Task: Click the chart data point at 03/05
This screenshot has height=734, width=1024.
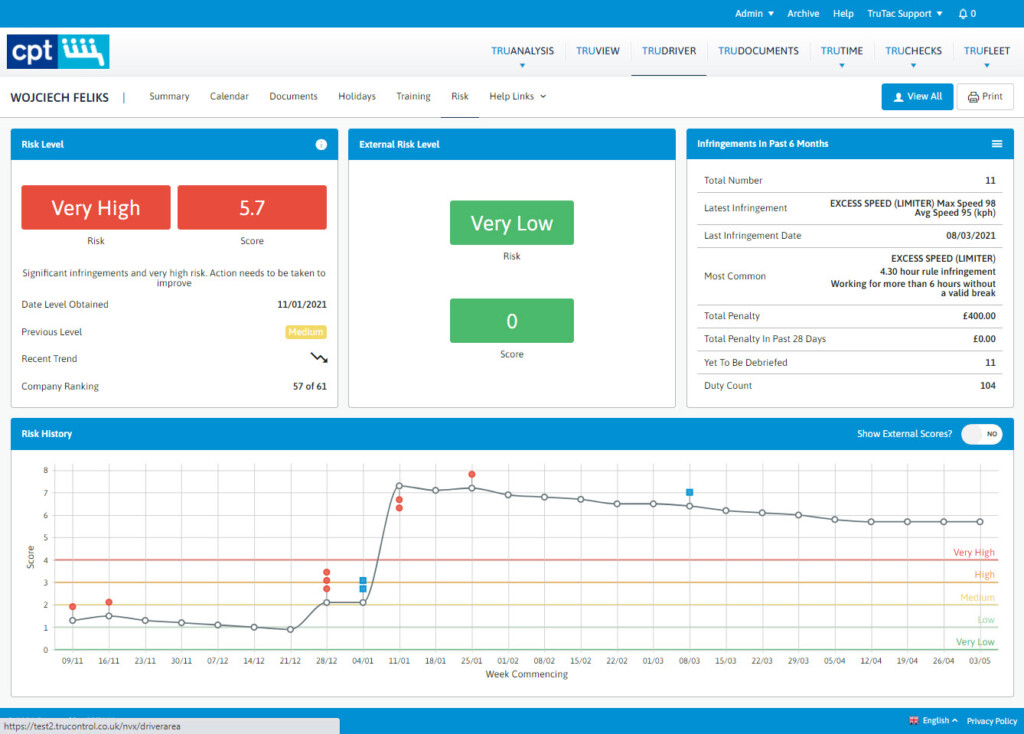Action: (x=980, y=522)
